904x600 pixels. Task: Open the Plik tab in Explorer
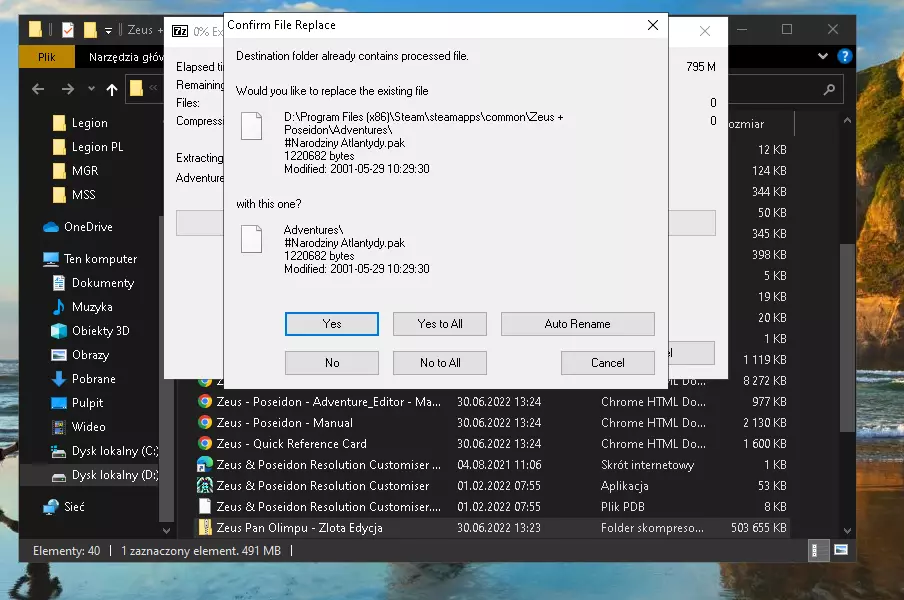click(47, 56)
